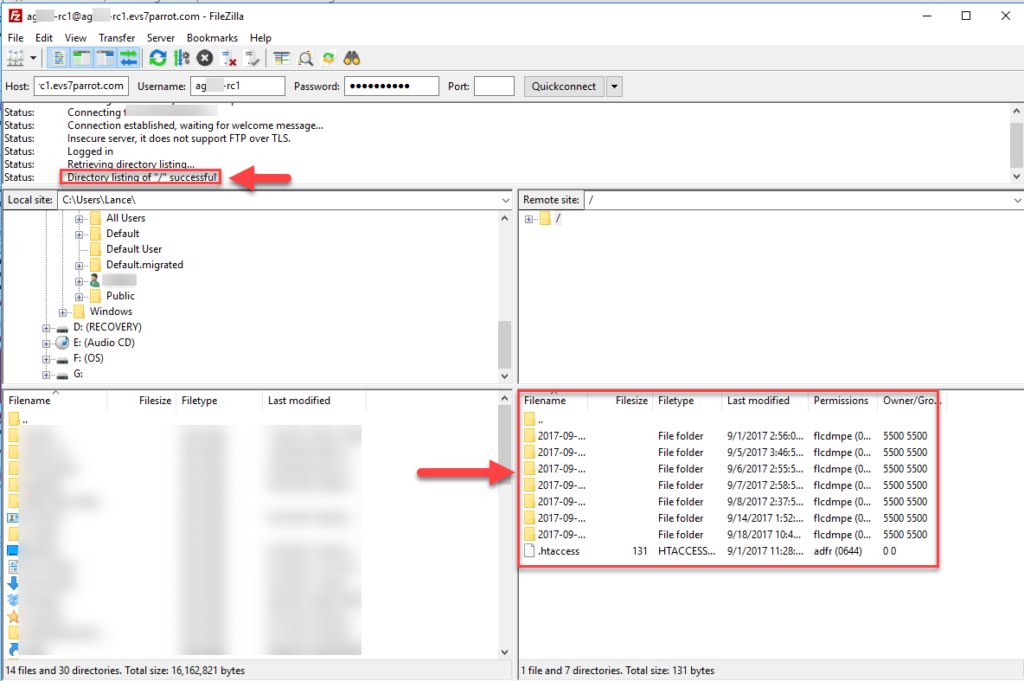The image size is (1024, 681).
Task: Toggle processing of the transfer queue
Action: tap(182, 59)
